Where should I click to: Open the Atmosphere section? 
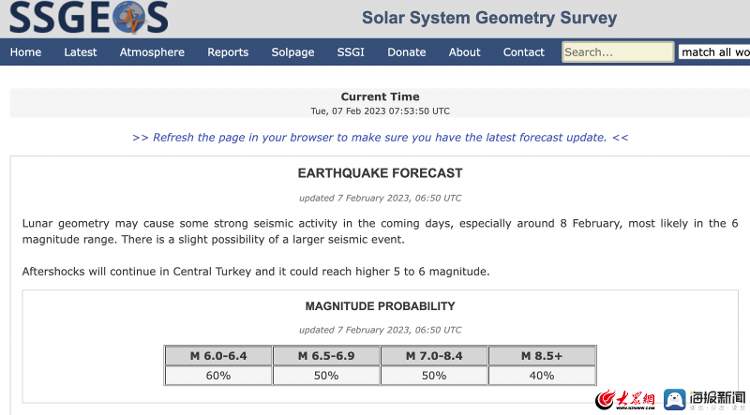click(152, 52)
